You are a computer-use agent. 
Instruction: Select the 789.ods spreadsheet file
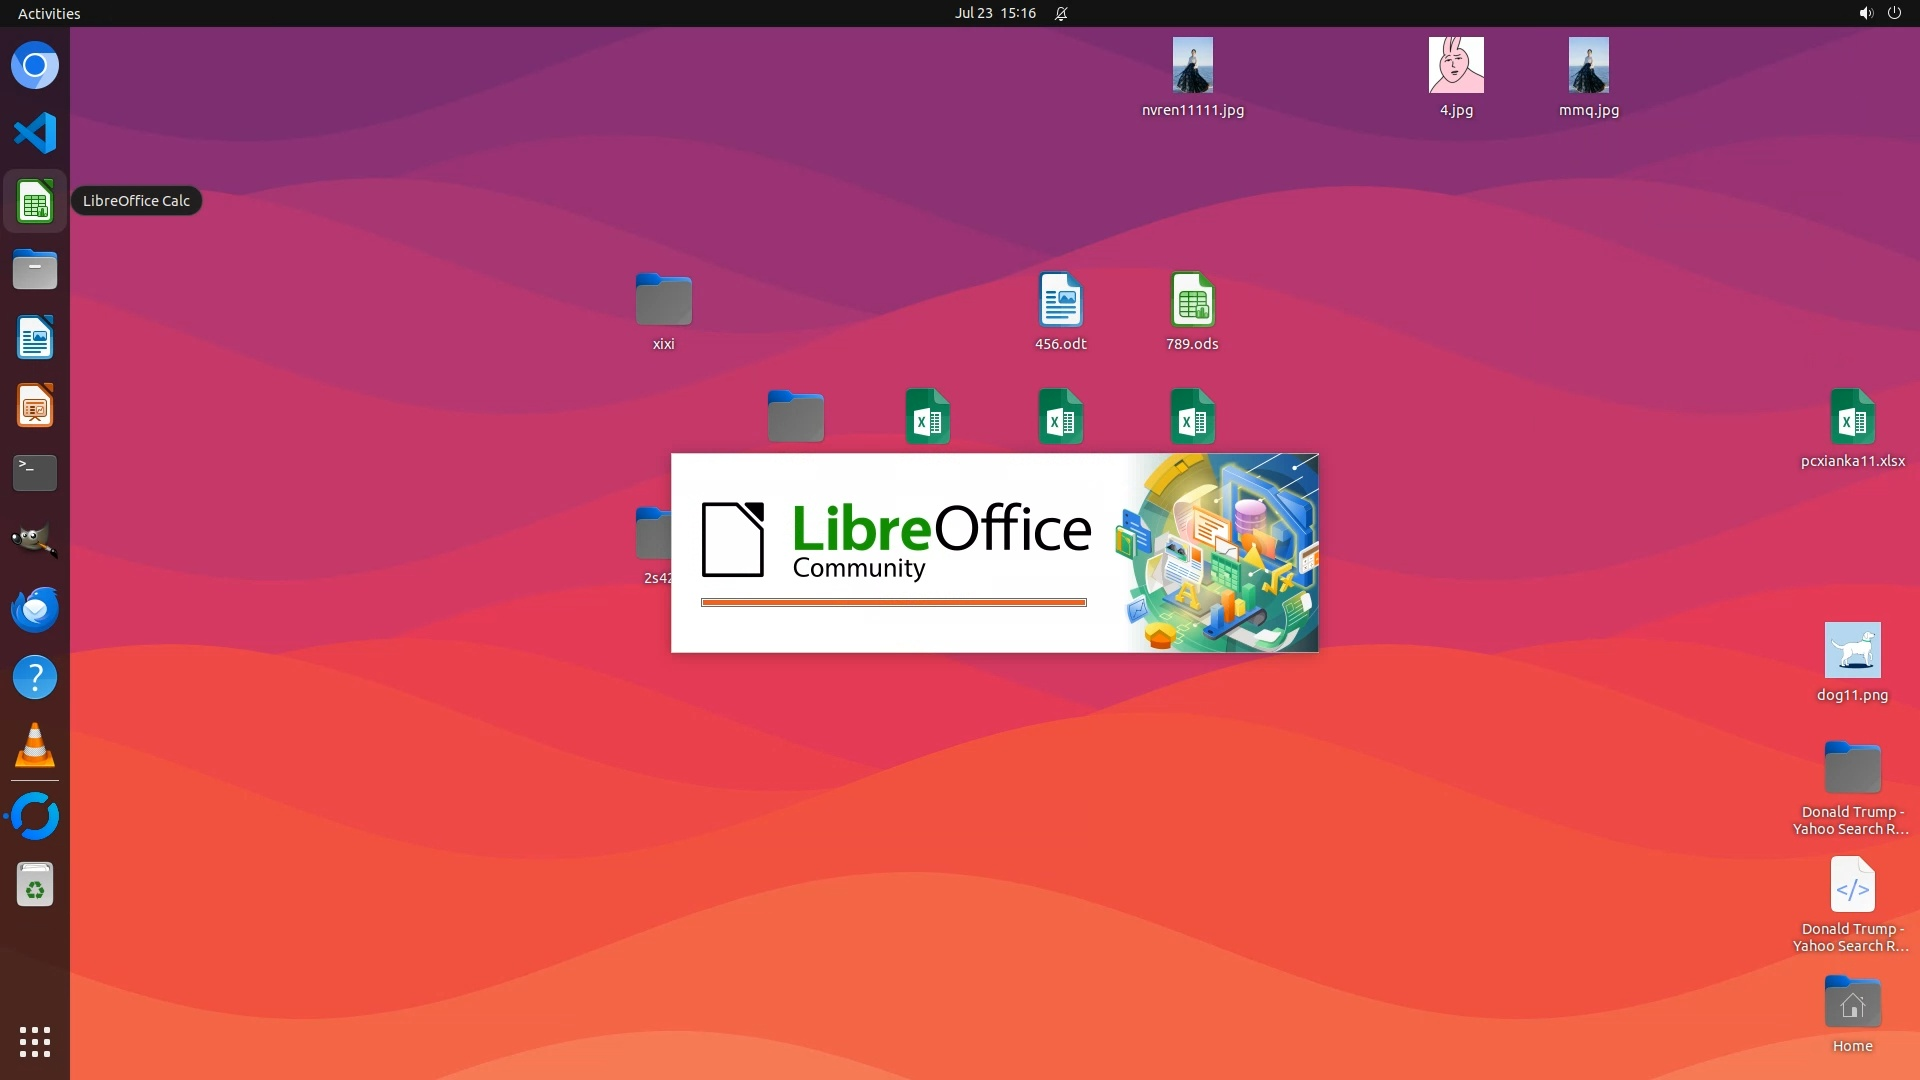tap(1192, 300)
